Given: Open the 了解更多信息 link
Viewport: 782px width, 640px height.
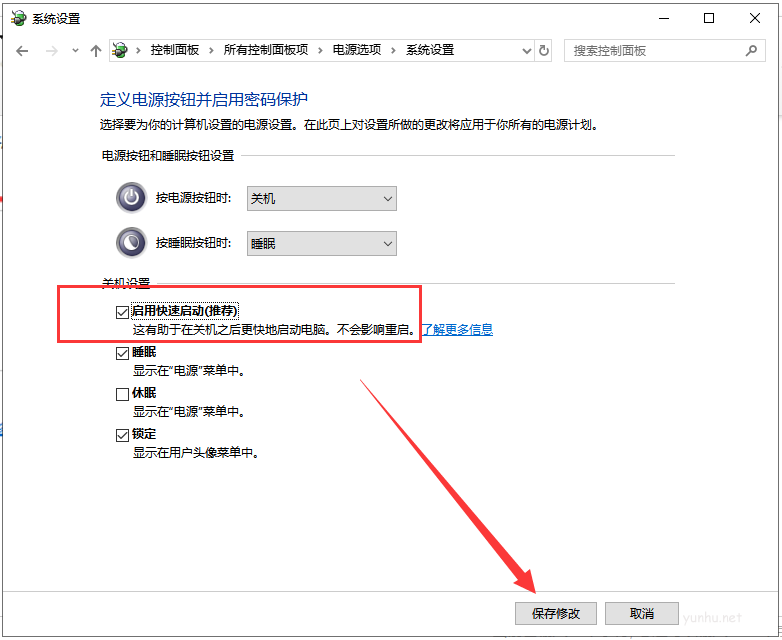Looking at the screenshot, I should point(457,329).
